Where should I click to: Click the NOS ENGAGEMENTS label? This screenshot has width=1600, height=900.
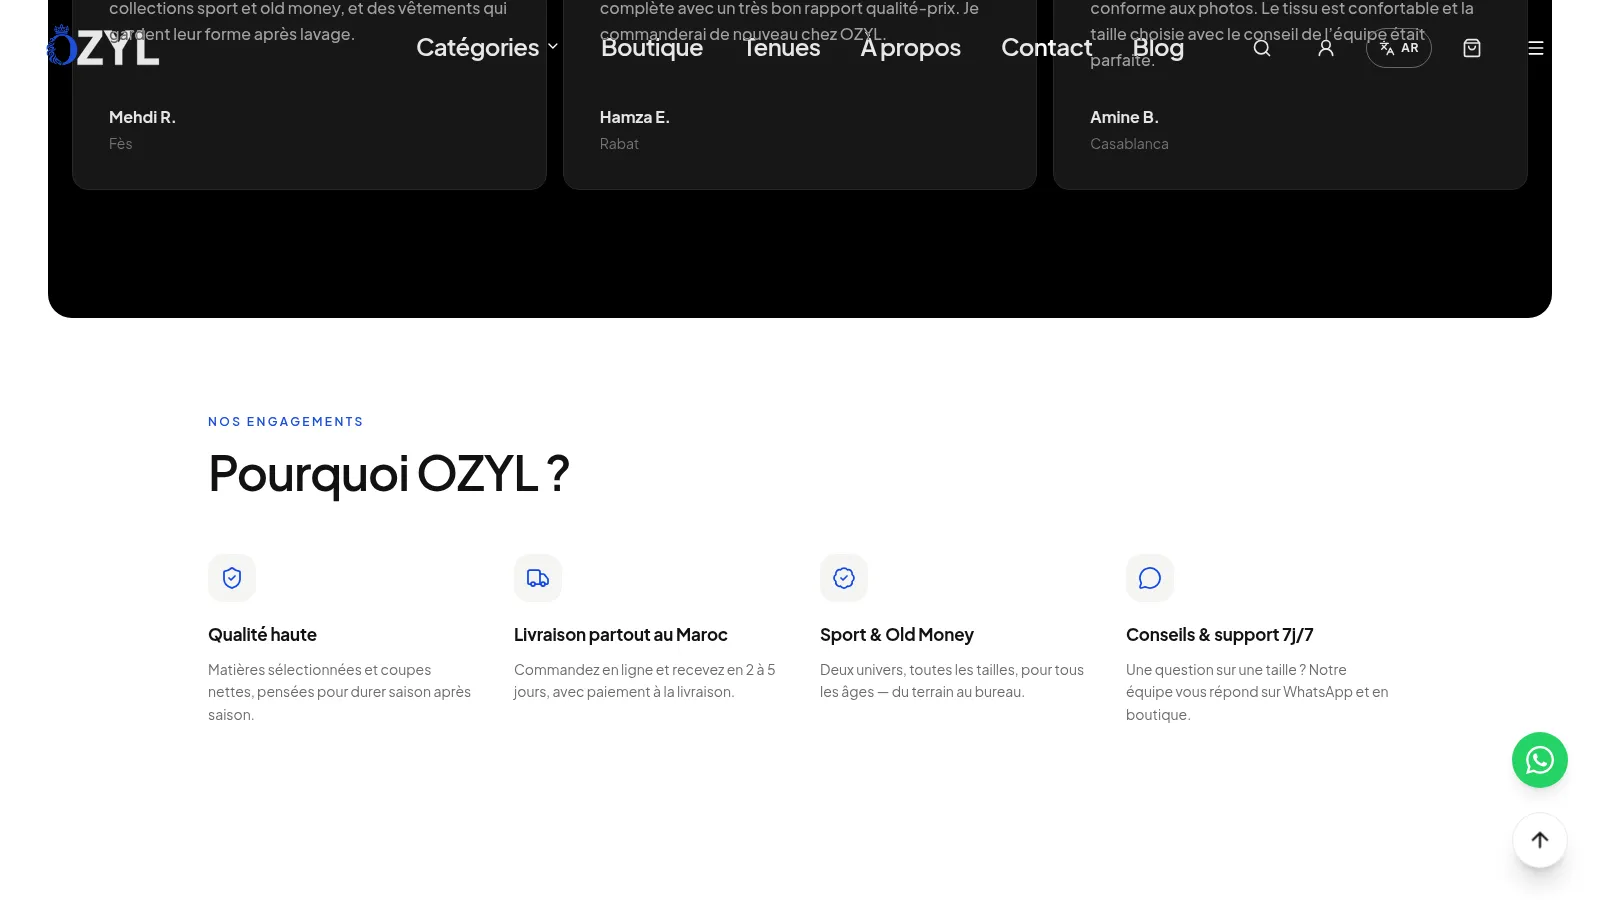[286, 422]
